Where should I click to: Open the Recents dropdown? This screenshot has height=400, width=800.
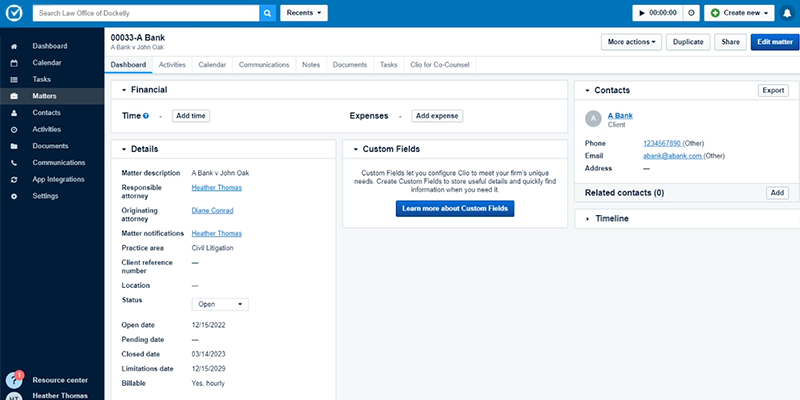tap(304, 13)
